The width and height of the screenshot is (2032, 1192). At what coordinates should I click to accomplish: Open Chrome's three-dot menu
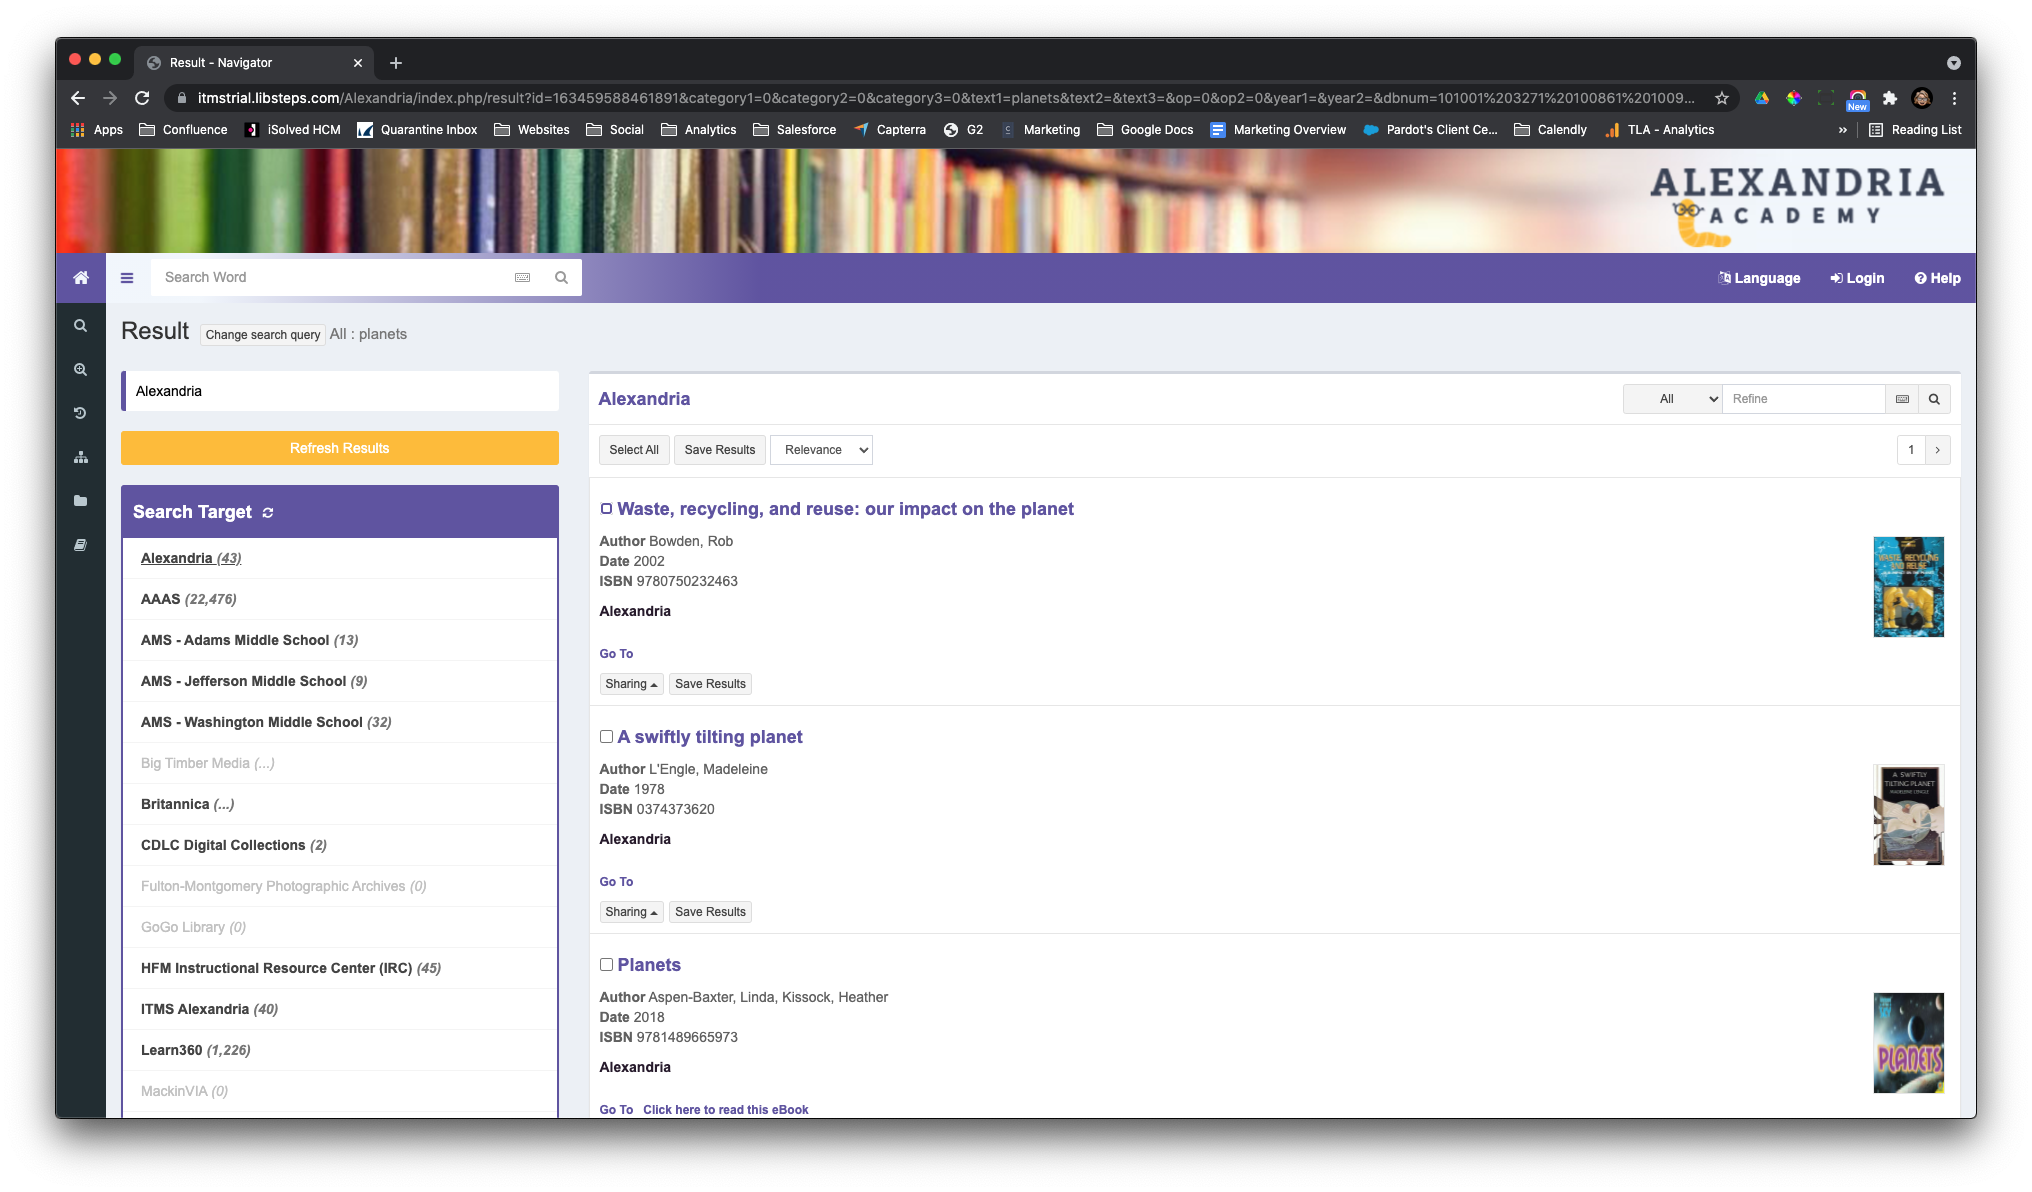coord(1954,98)
